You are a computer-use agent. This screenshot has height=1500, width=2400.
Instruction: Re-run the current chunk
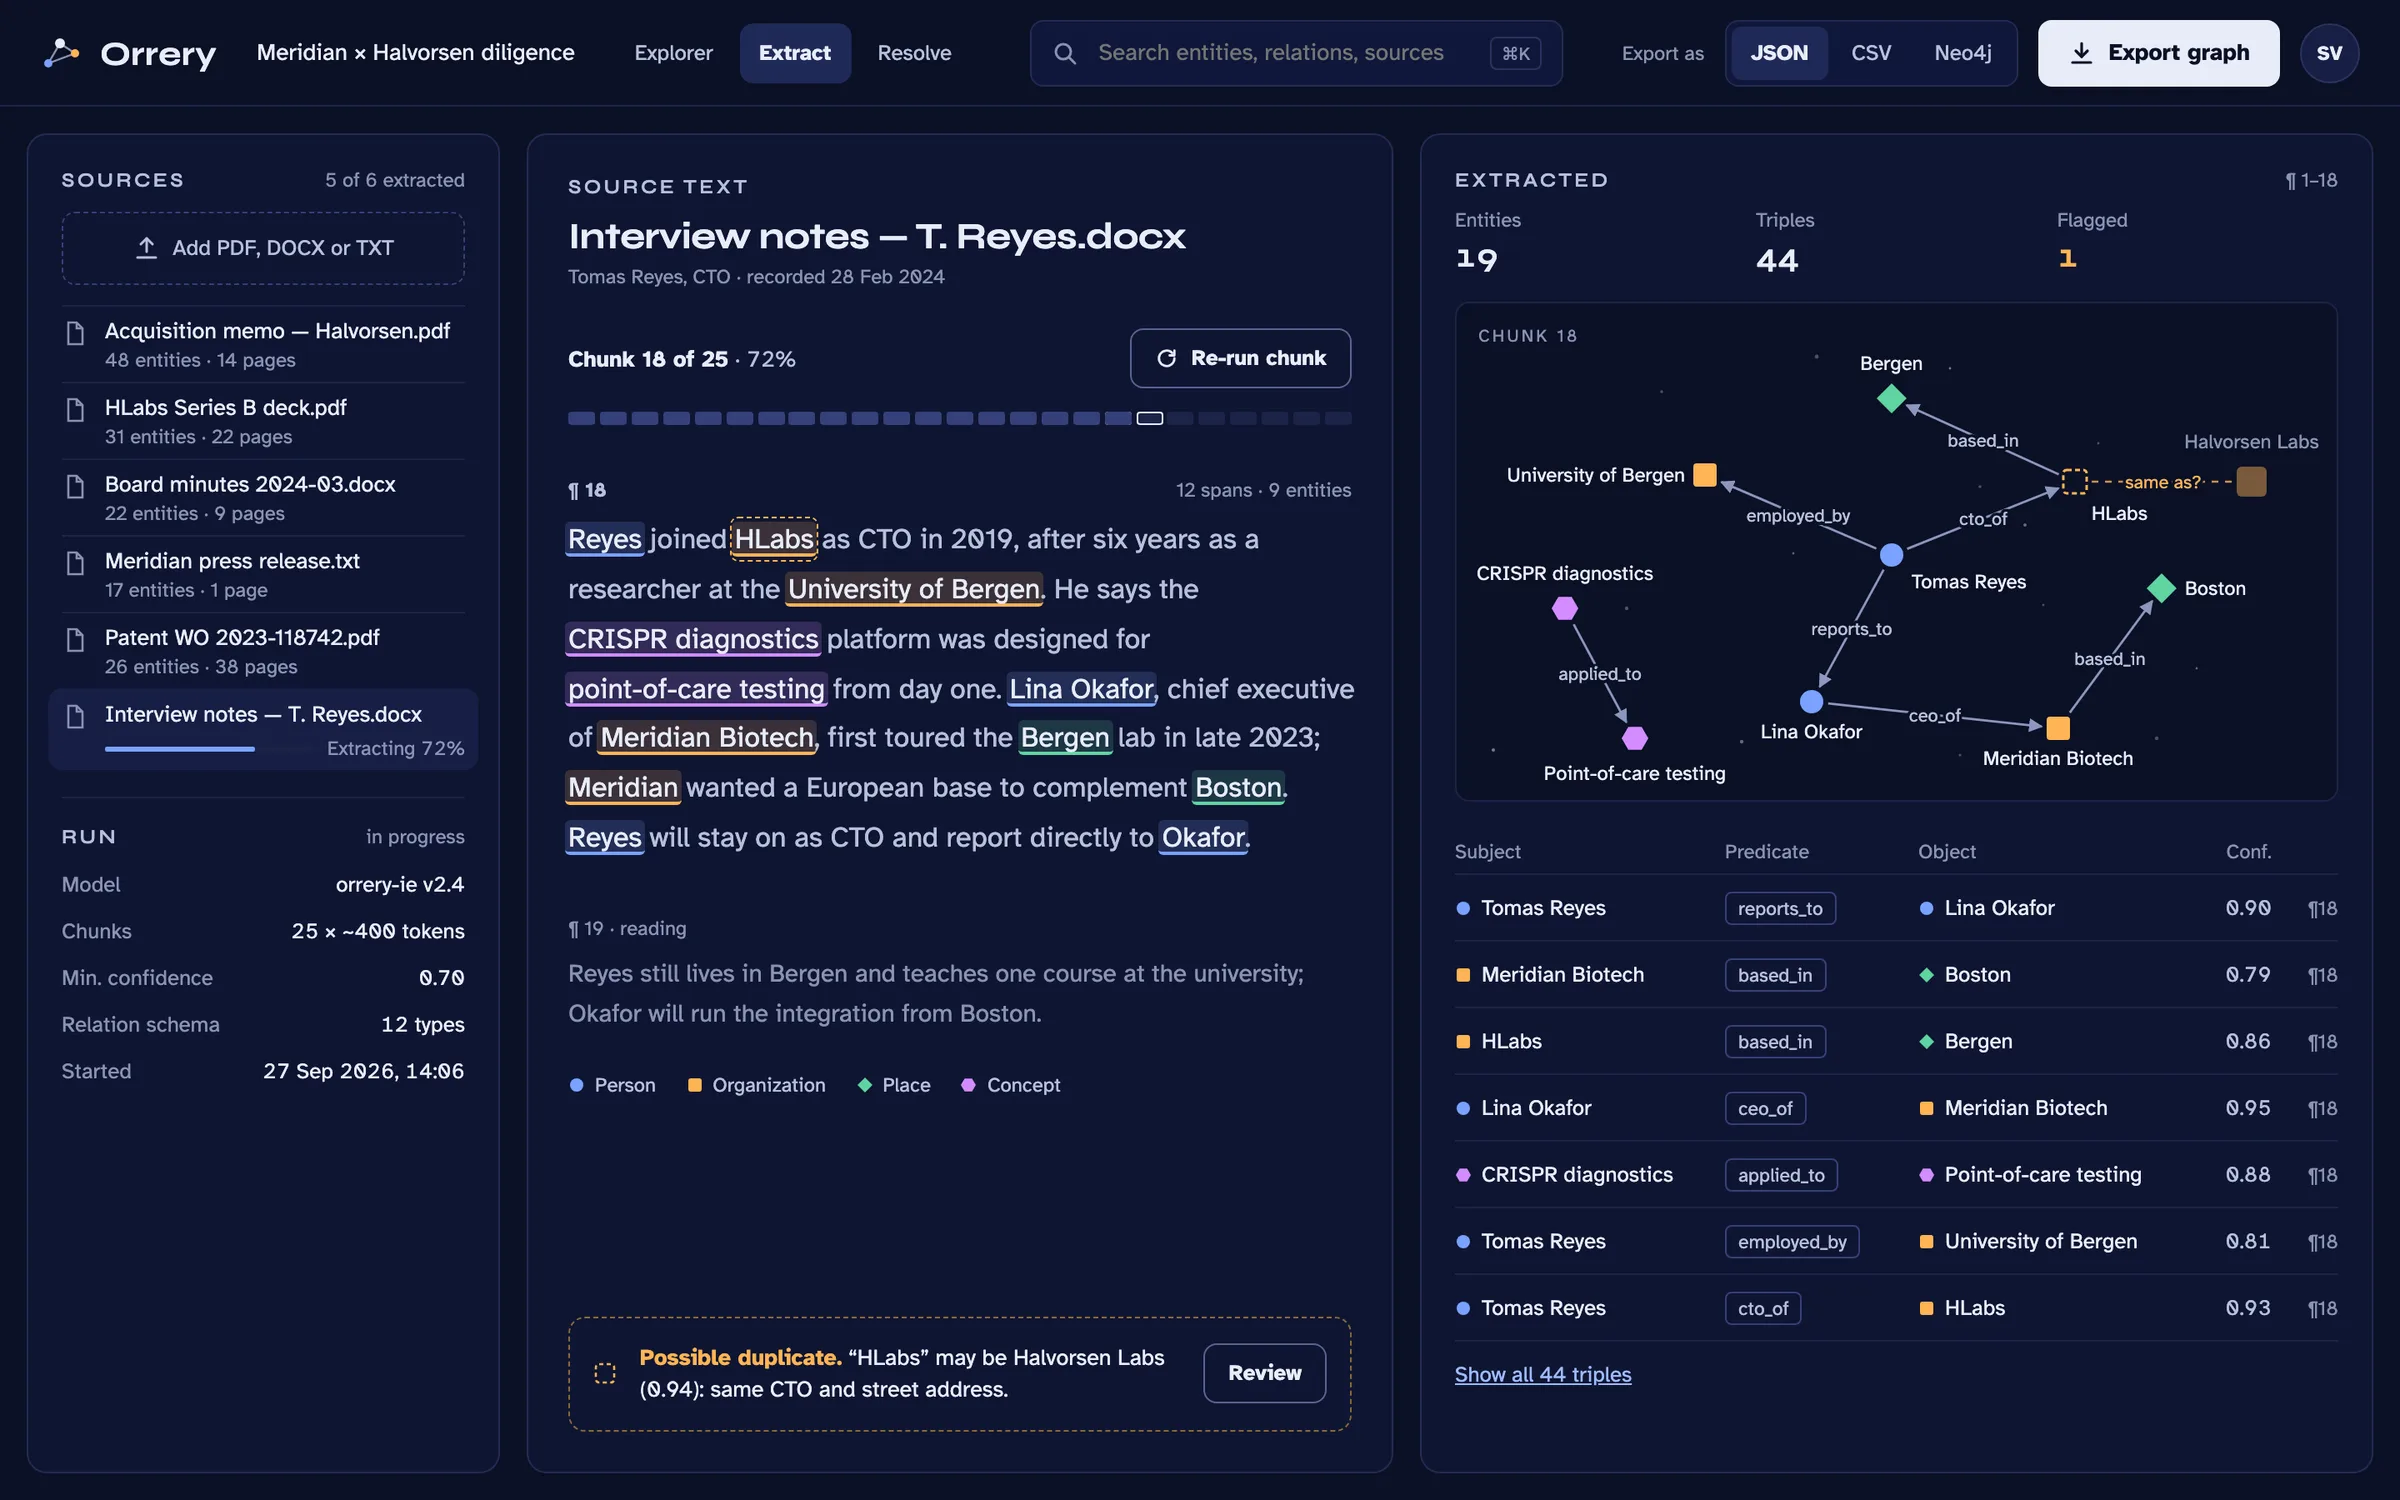[x=1240, y=358]
